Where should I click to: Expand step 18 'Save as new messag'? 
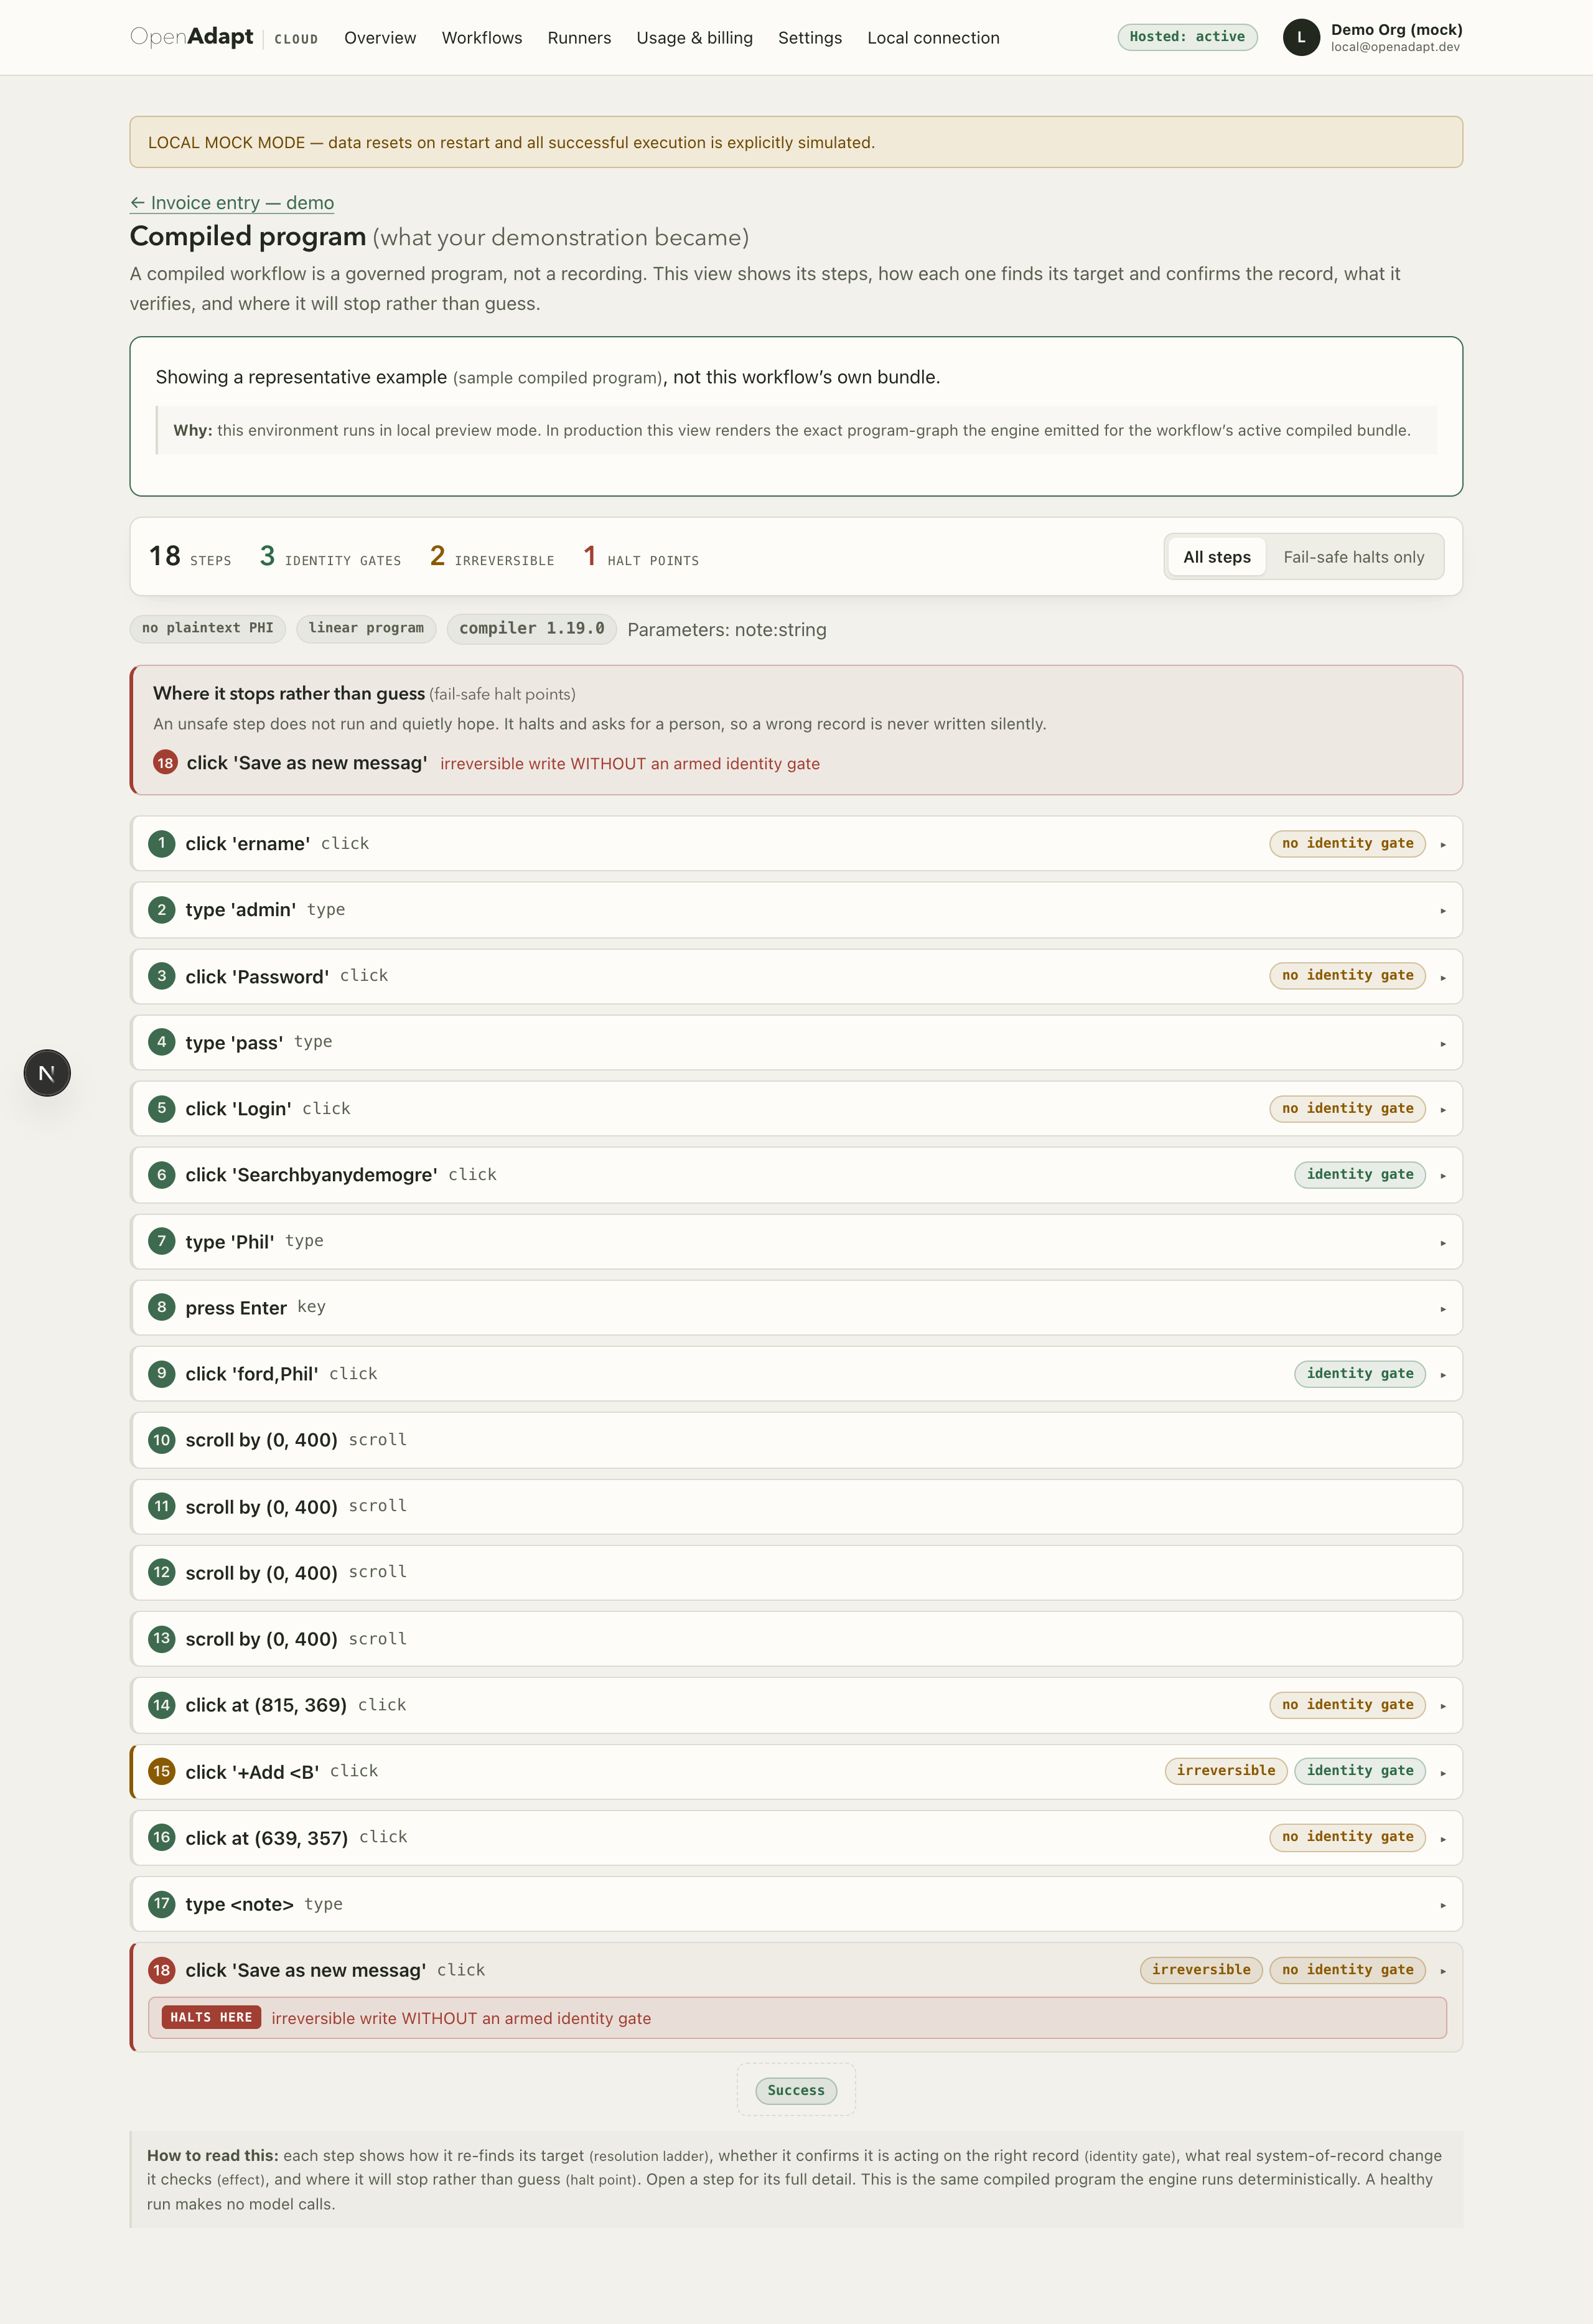point(797,1970)
